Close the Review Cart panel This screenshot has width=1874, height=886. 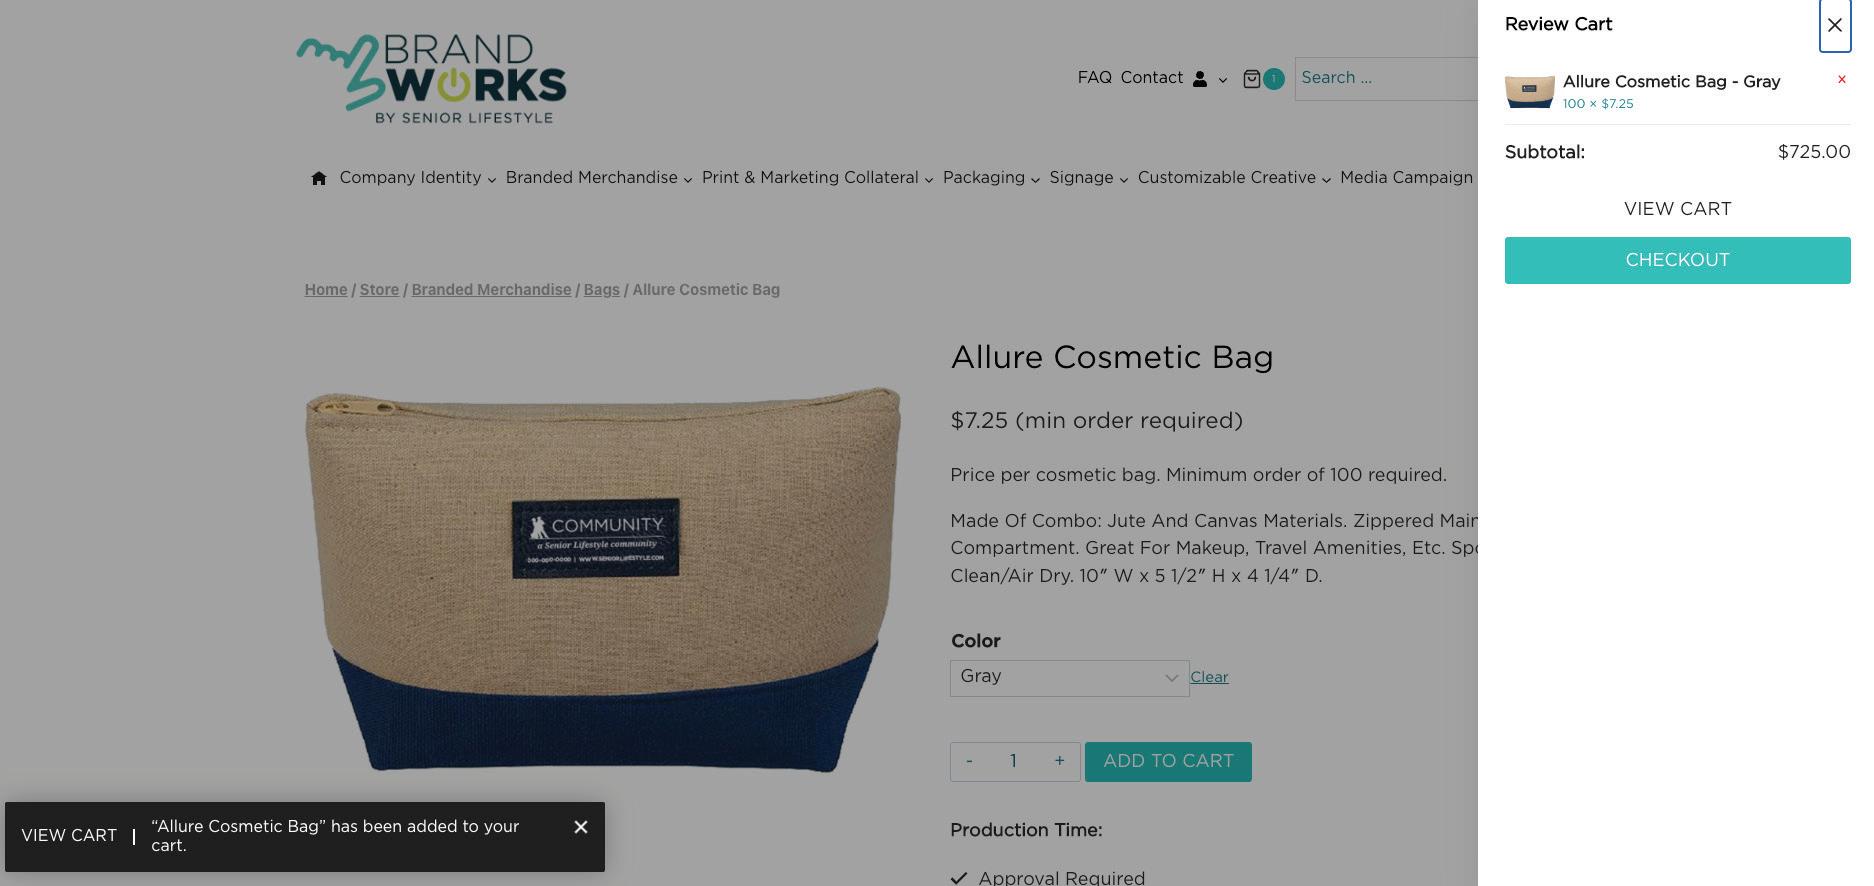pos(1834,25)
